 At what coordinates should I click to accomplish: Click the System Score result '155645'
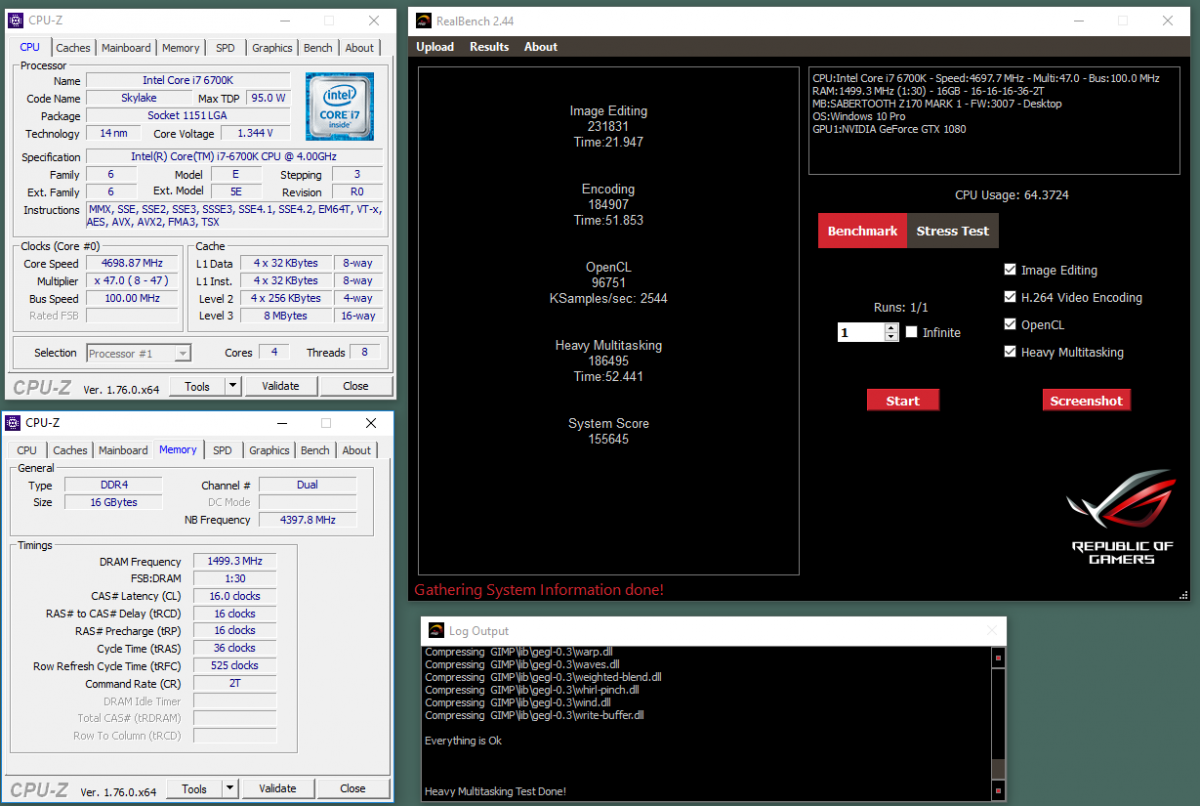point(608,439)
